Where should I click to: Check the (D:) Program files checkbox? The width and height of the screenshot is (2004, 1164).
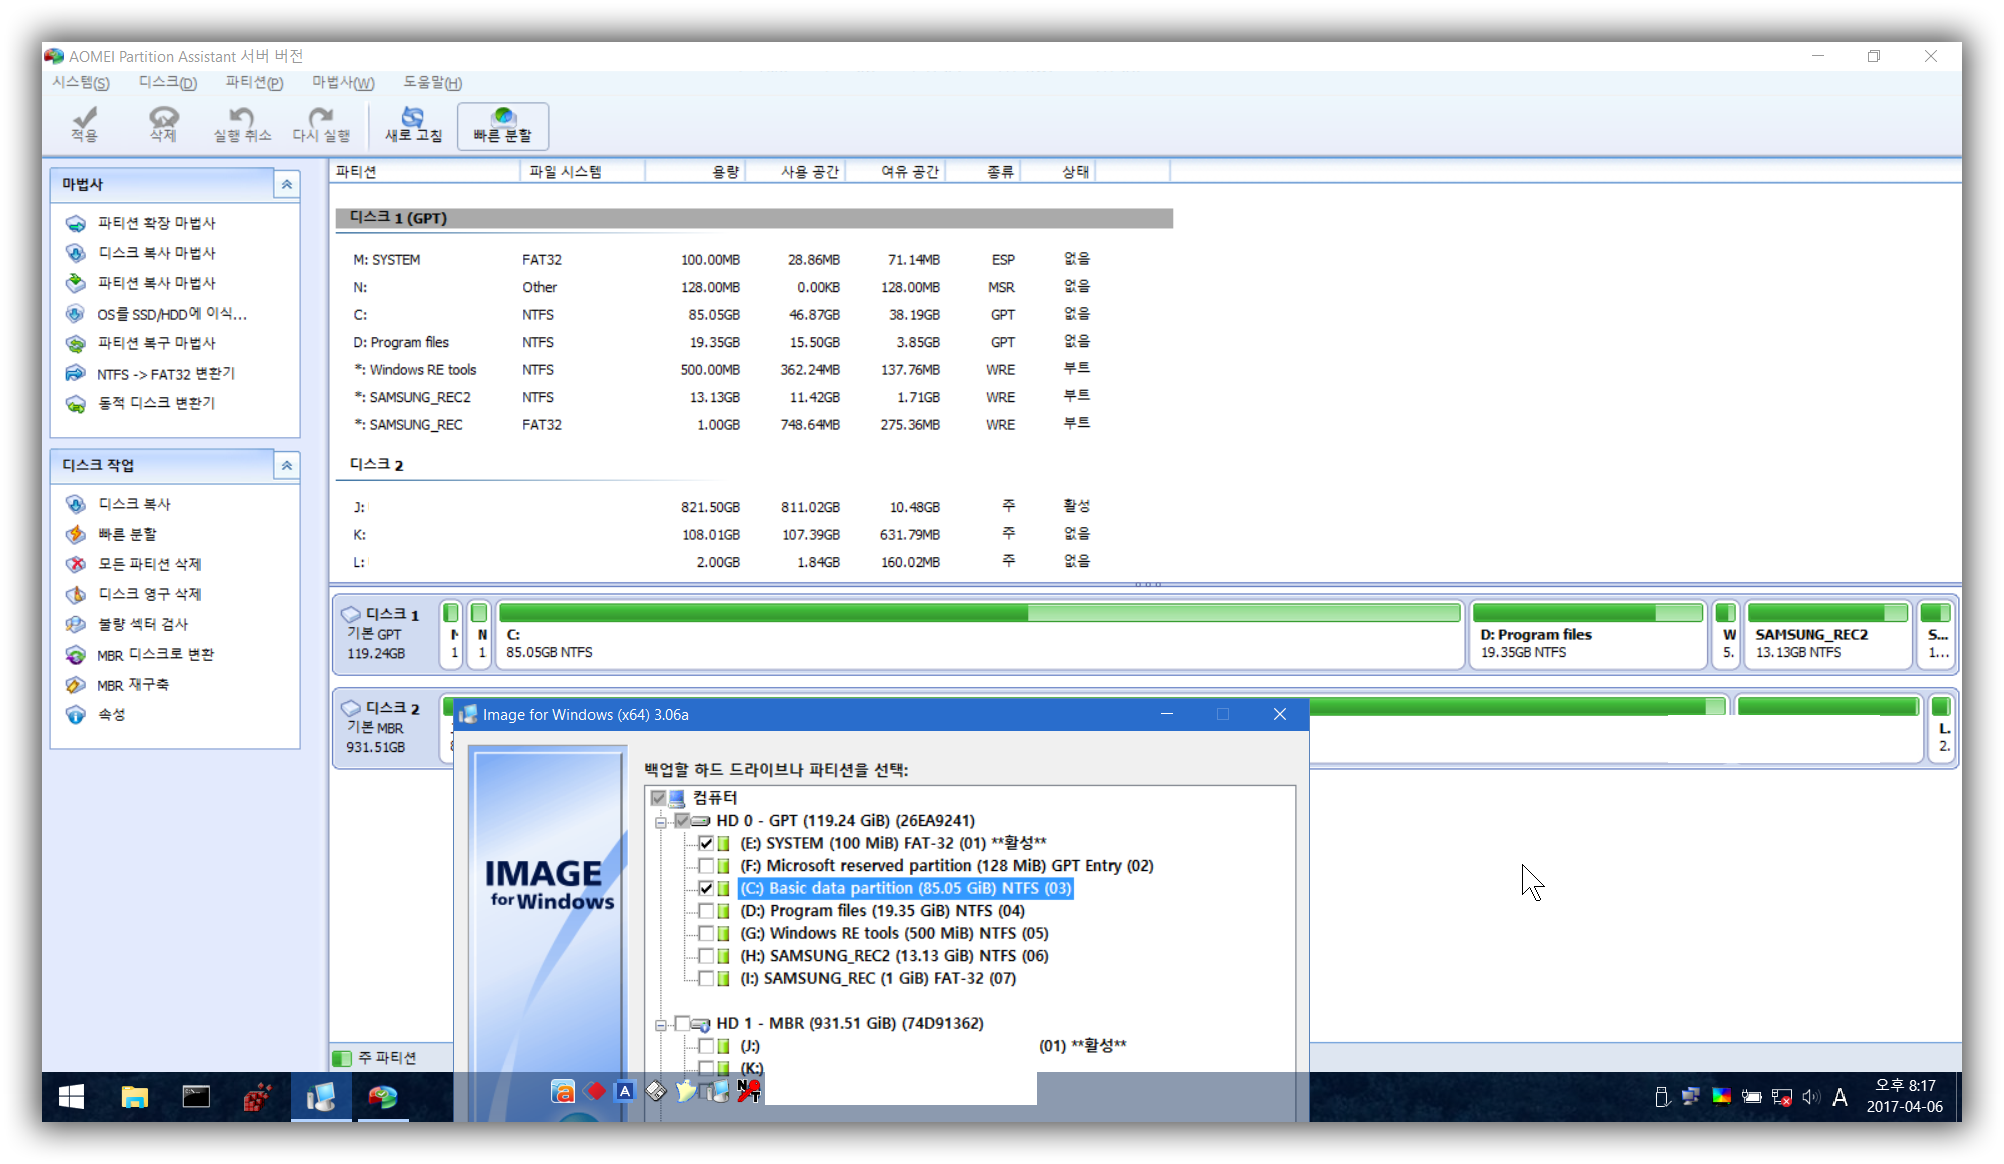tap(706, 911)
